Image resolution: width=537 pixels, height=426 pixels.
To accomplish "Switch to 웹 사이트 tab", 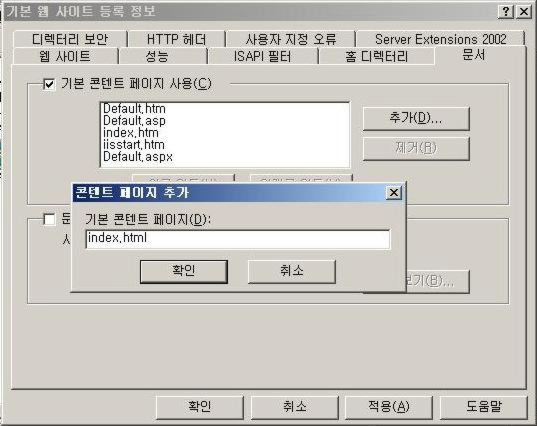I will [x=65, y=56].
